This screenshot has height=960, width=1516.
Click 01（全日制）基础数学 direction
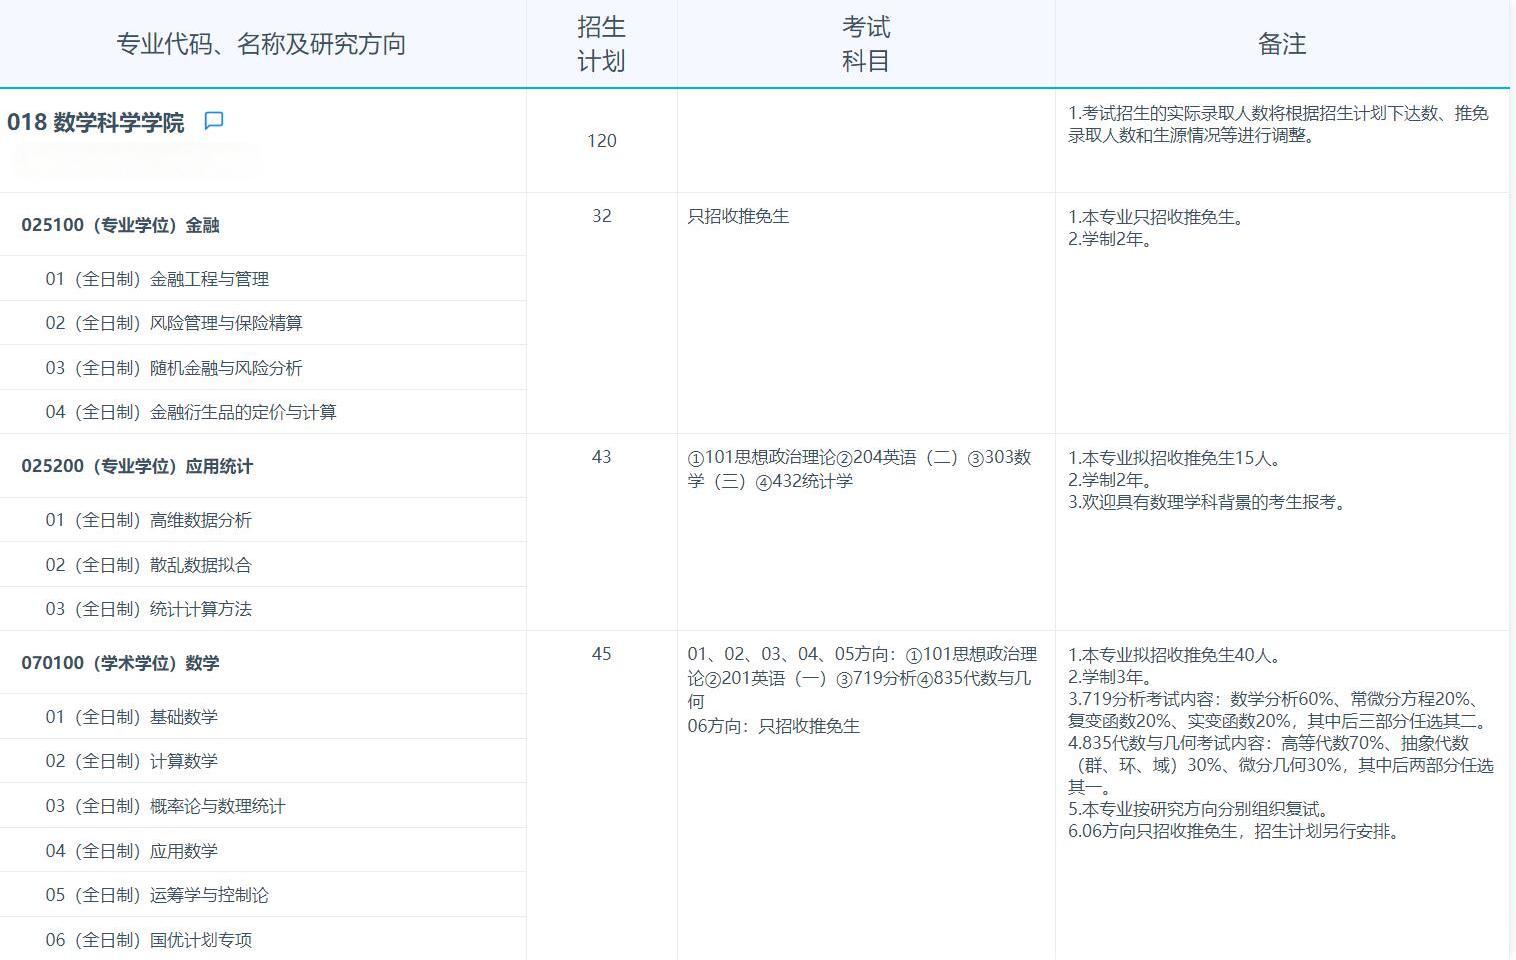coord(142,716)
